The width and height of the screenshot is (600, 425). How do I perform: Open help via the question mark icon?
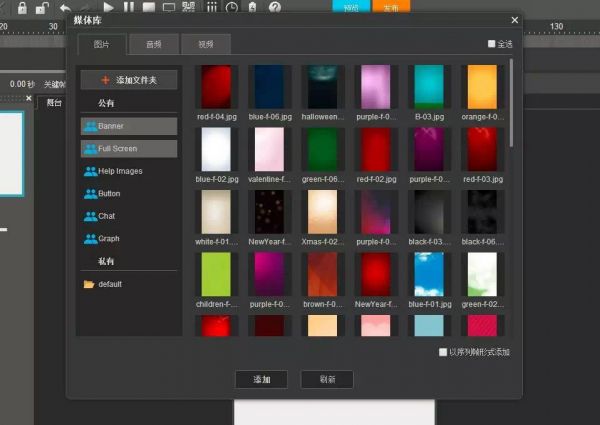pyautogui.click(x=274, y=7)
